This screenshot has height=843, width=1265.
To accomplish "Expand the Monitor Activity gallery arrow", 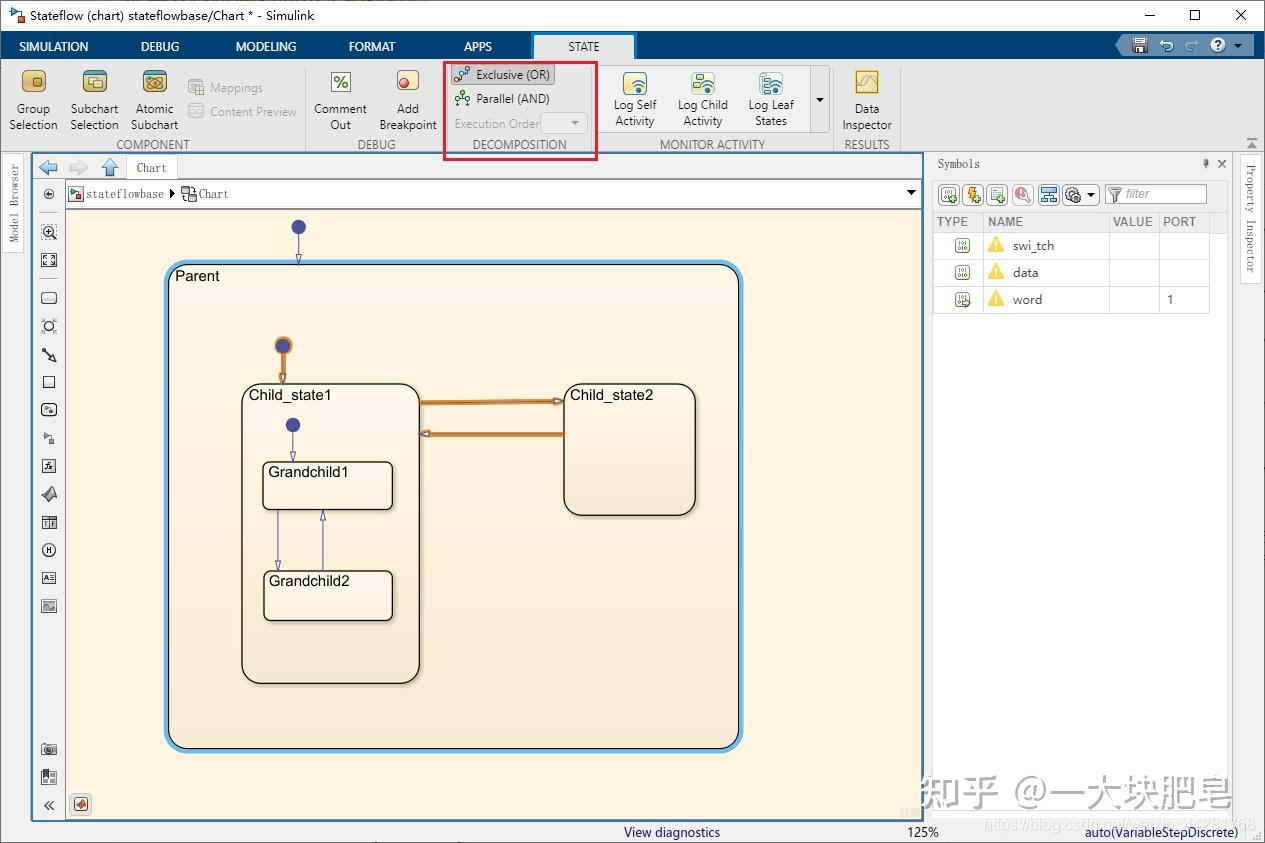I will [x=820, y=100].
